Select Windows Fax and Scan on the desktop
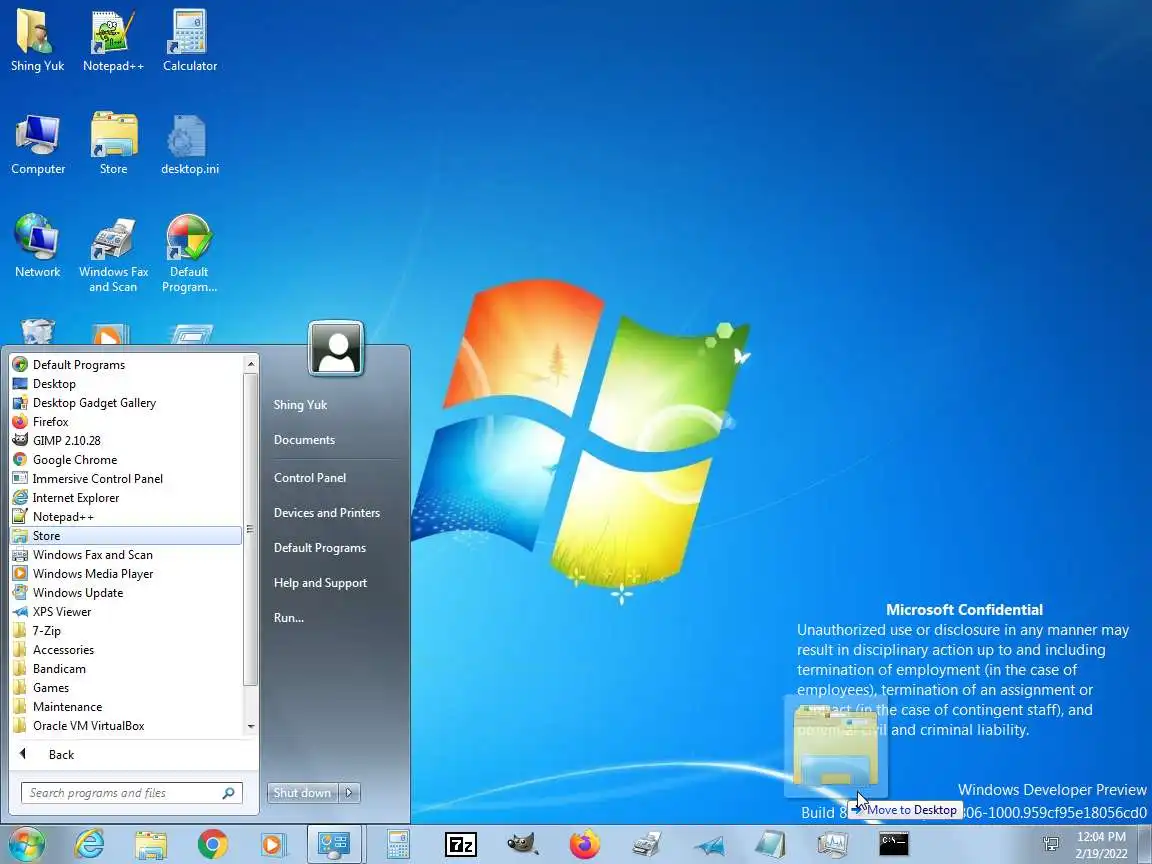Screen dimensions: 1152x864 click(113, 253)
